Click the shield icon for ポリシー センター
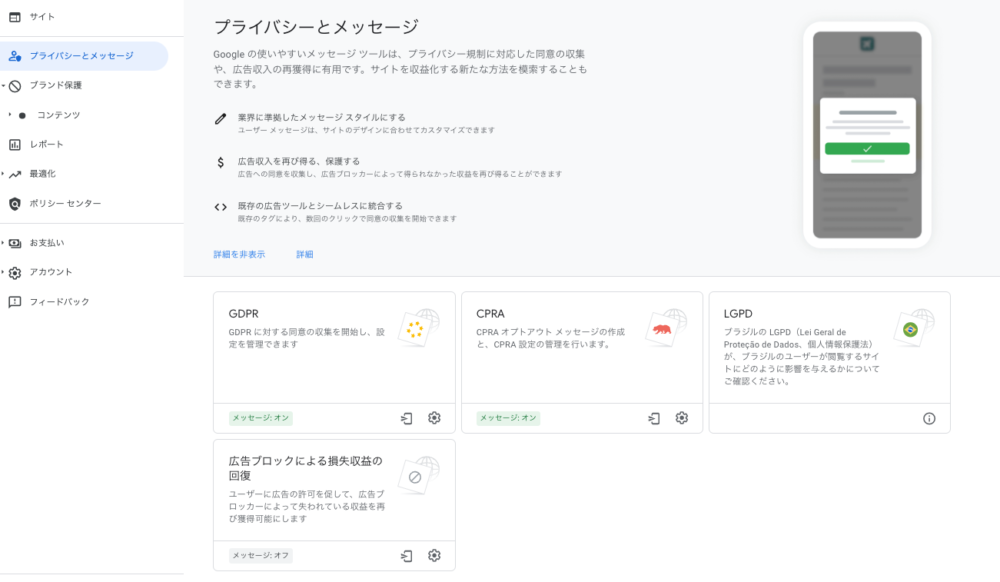This screenshot has height=582, width=1000. tap(15, 204)
